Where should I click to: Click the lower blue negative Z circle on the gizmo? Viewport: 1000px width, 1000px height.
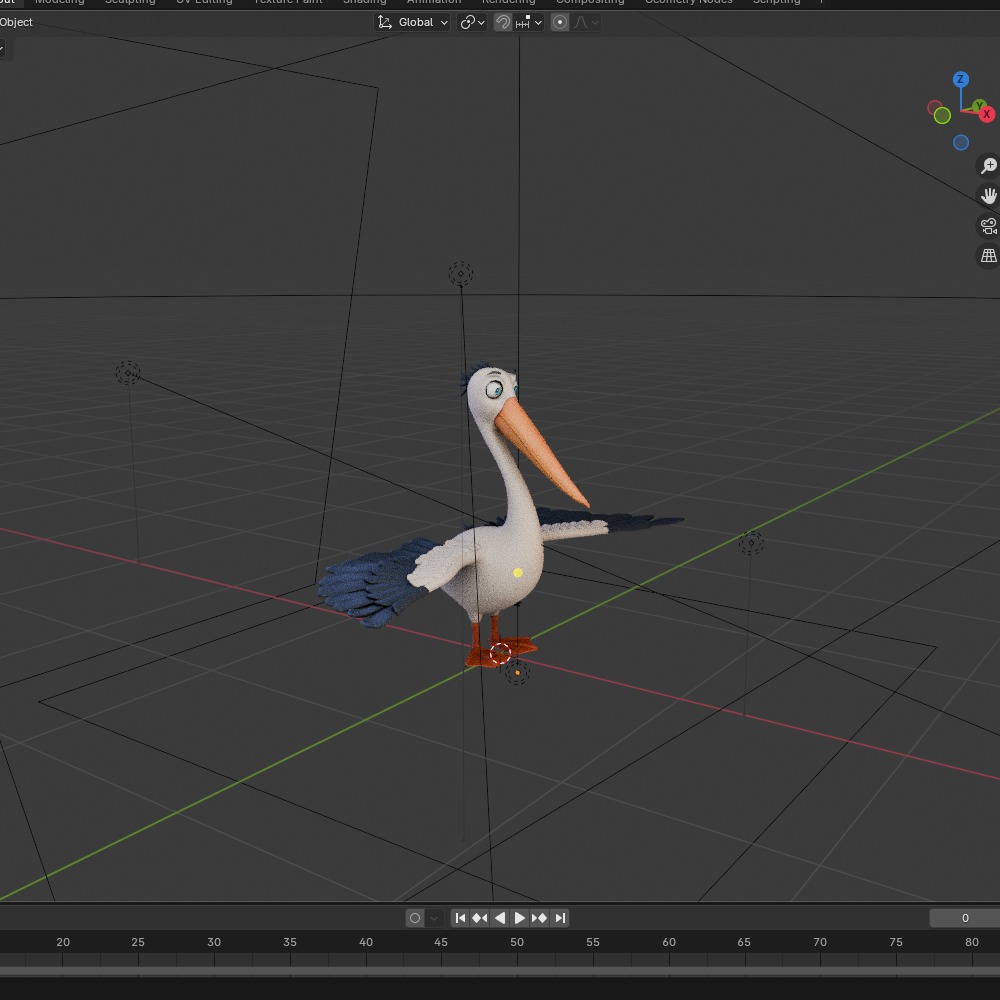[960, 142]
